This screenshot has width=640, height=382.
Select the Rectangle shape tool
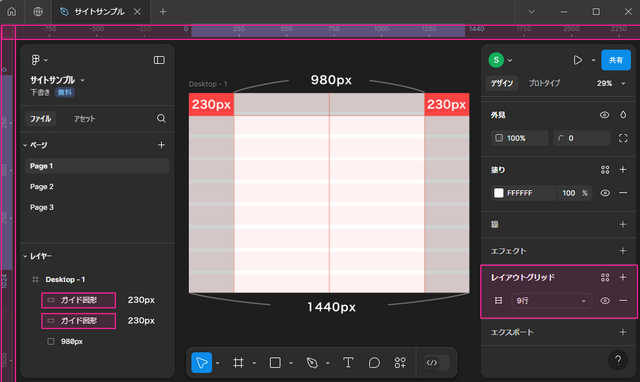275,362
